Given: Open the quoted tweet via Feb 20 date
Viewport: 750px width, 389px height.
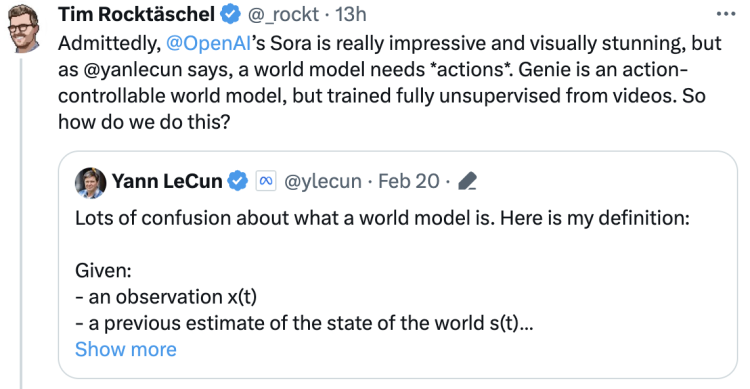Looking at the screenshot, I should pyautogui.click(x=409, y=181).
